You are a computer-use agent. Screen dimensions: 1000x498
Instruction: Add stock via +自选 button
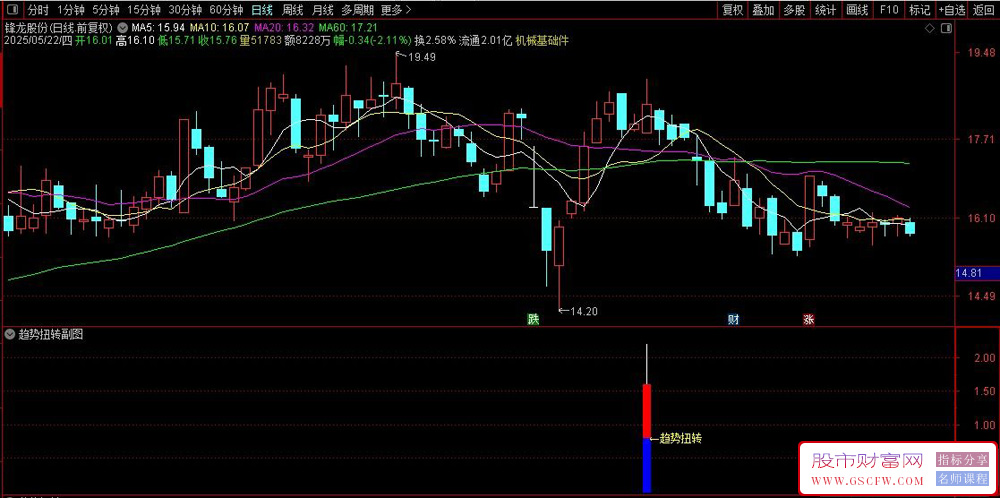point(952,10)
